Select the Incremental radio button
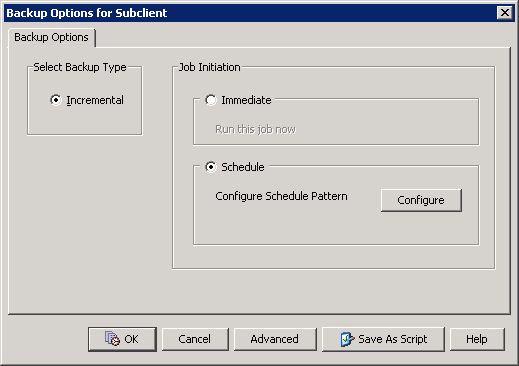 pos(56,100)
